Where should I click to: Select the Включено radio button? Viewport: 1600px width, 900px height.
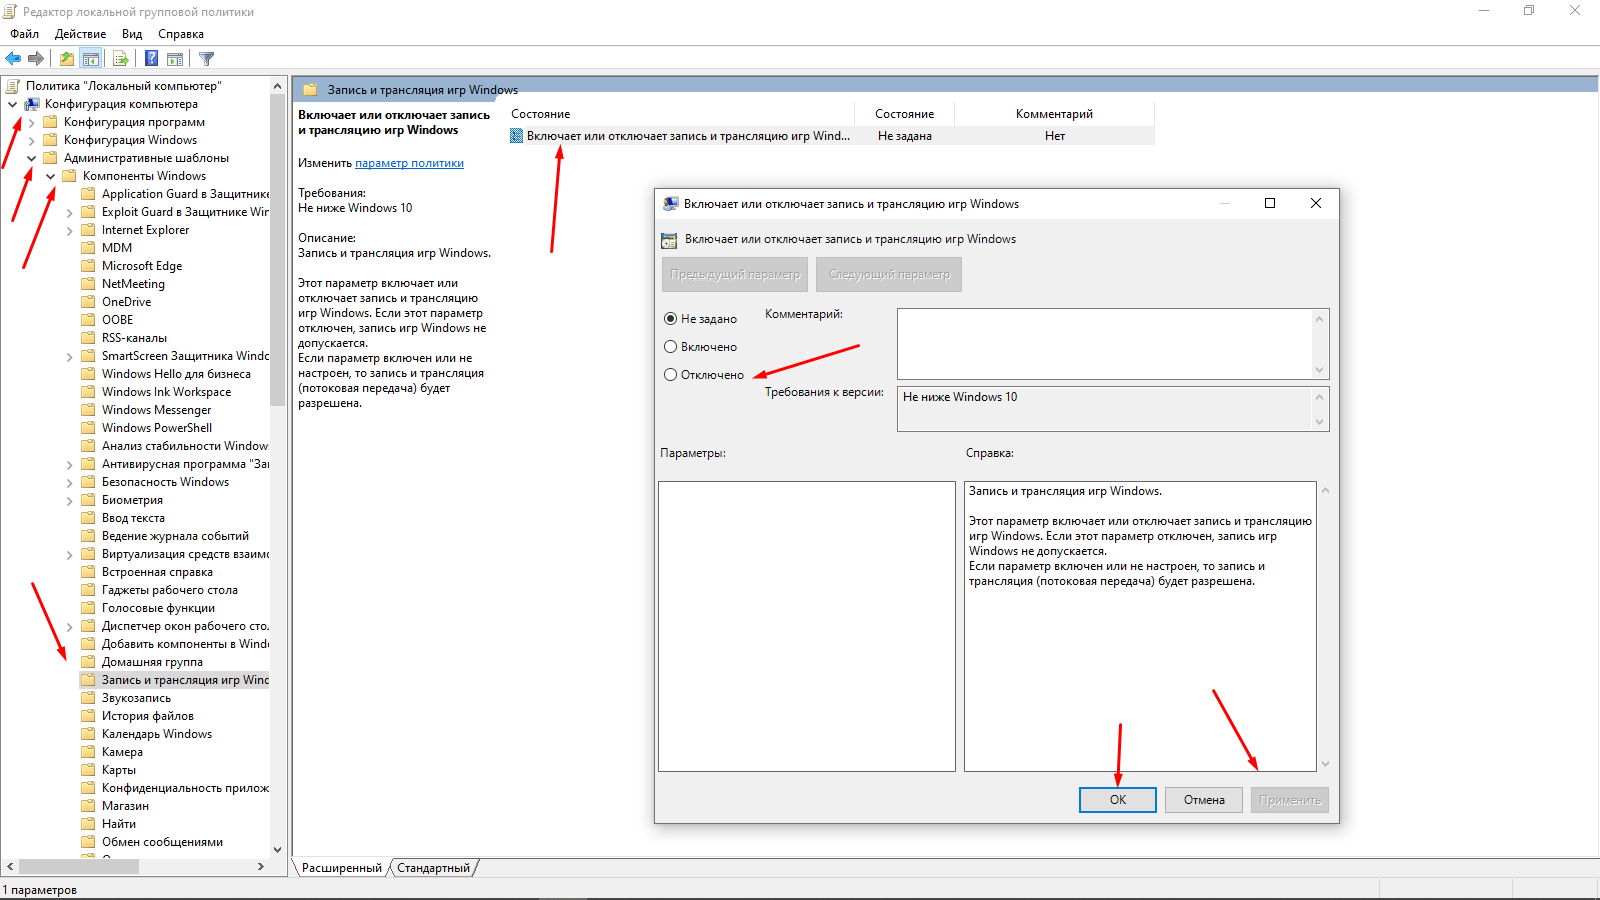click(671, 347)
